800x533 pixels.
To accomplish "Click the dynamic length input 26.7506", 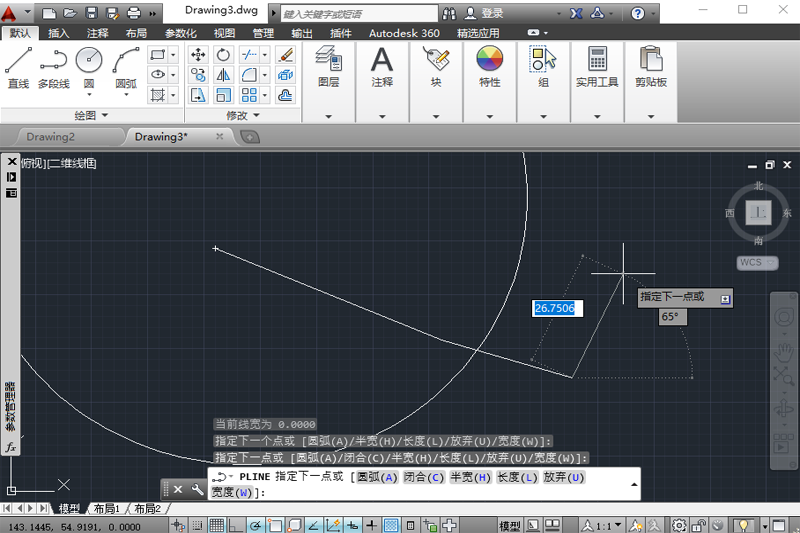I will pyautogui.click(x=557, y=308).
